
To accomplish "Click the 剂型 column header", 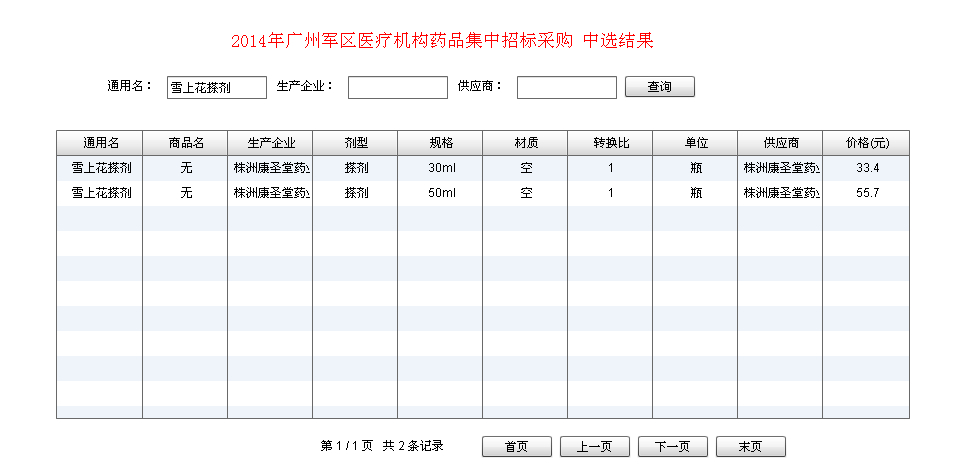I will tap(355, 143).
